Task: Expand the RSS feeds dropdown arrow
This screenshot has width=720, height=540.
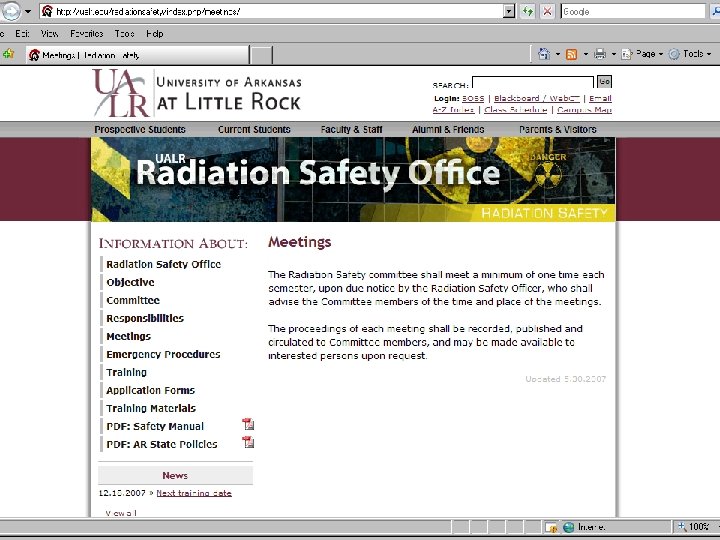Action: [586, 55]
